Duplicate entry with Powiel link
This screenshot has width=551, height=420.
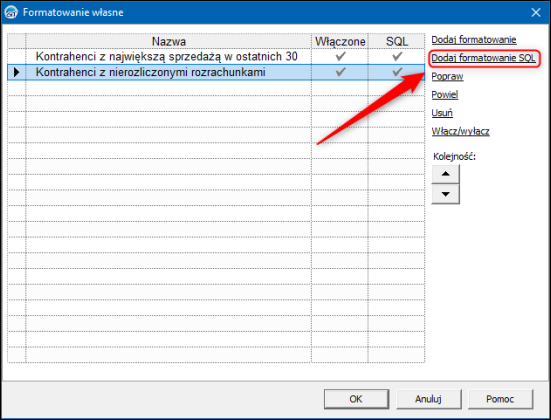coord(445,95)
